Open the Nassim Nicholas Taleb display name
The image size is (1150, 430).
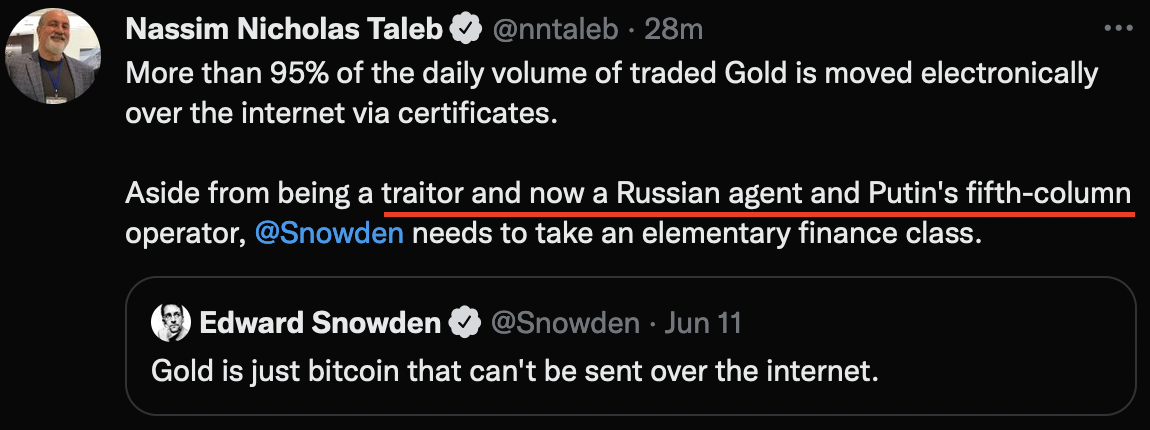tap(285, 30)
